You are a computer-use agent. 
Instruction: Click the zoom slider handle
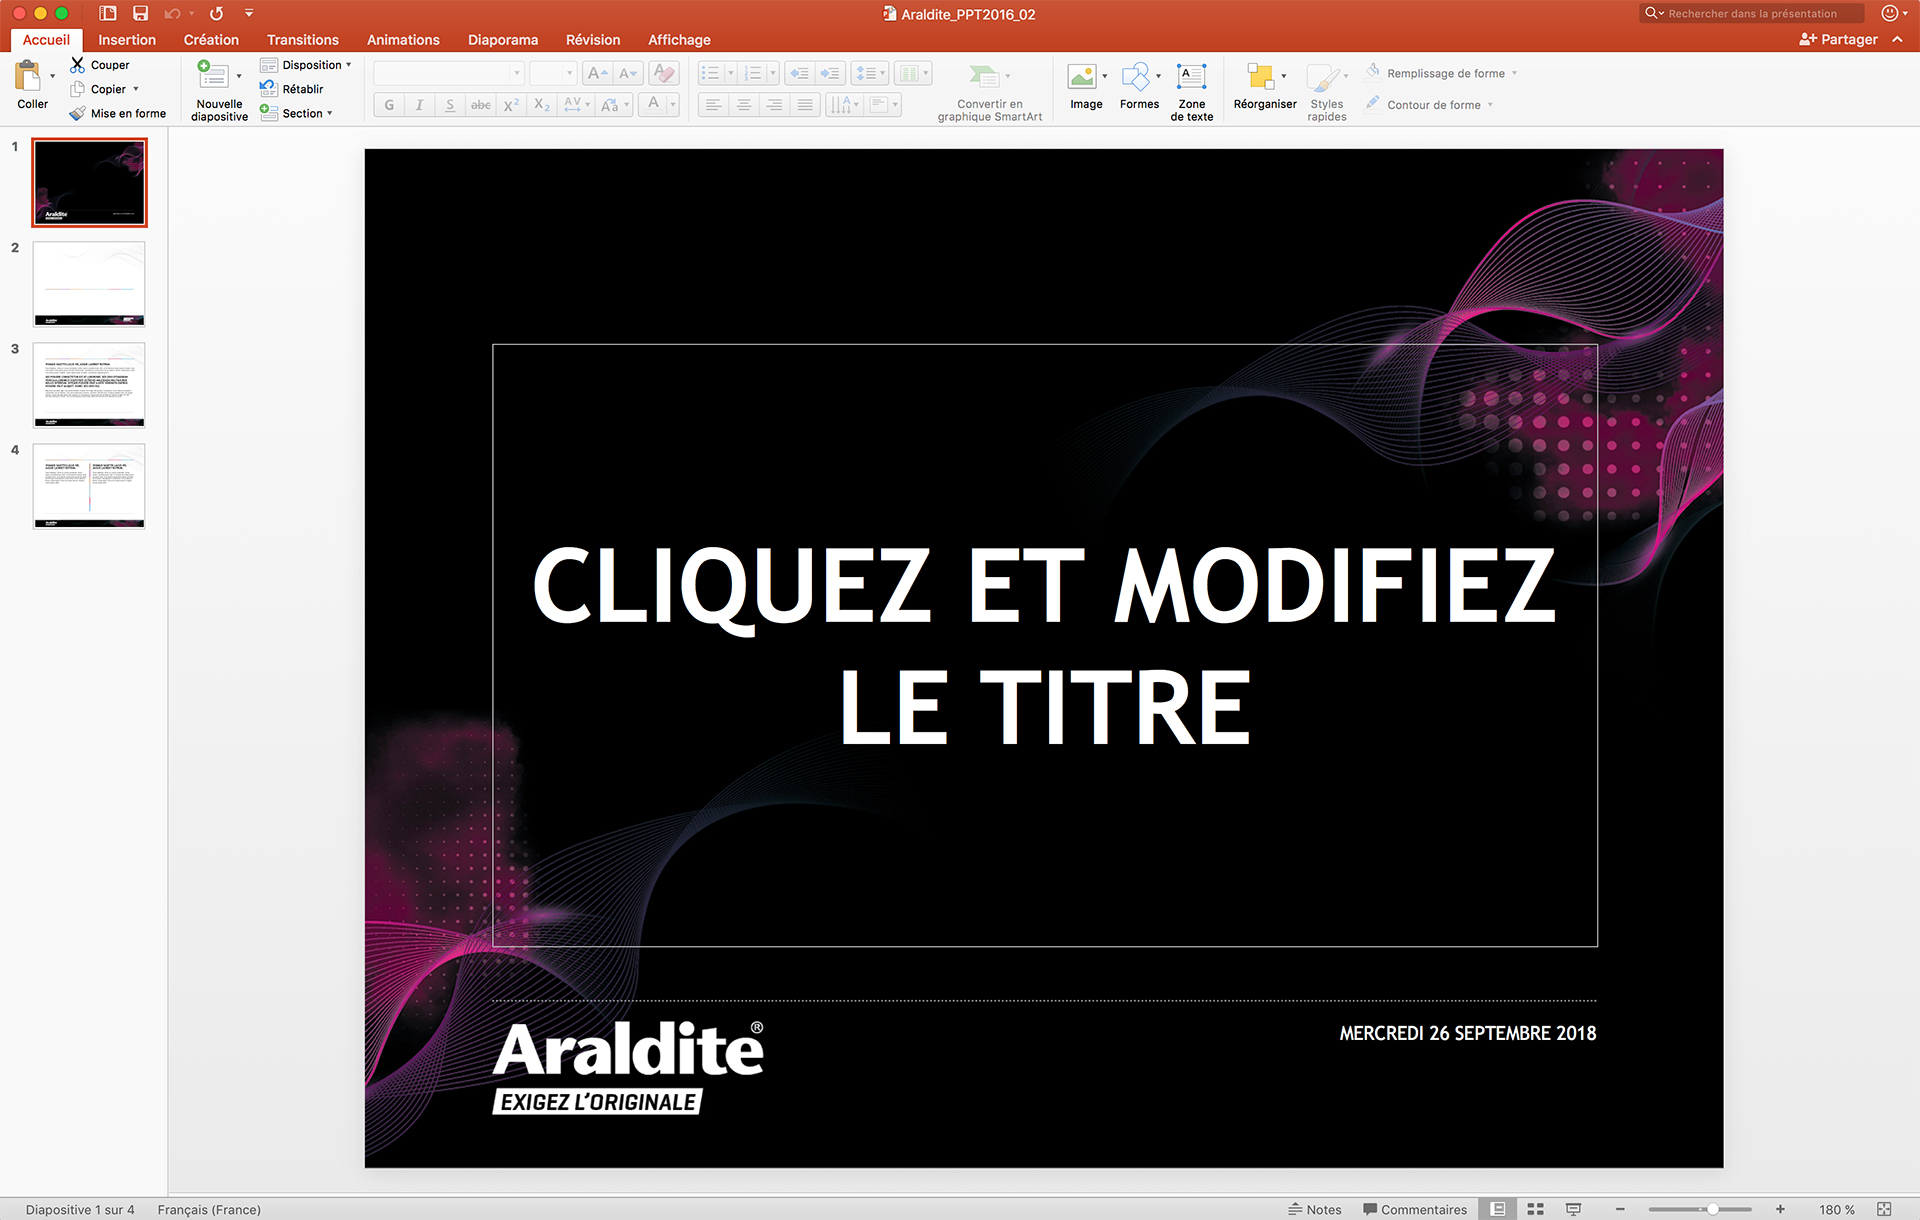(1712, 1209)
